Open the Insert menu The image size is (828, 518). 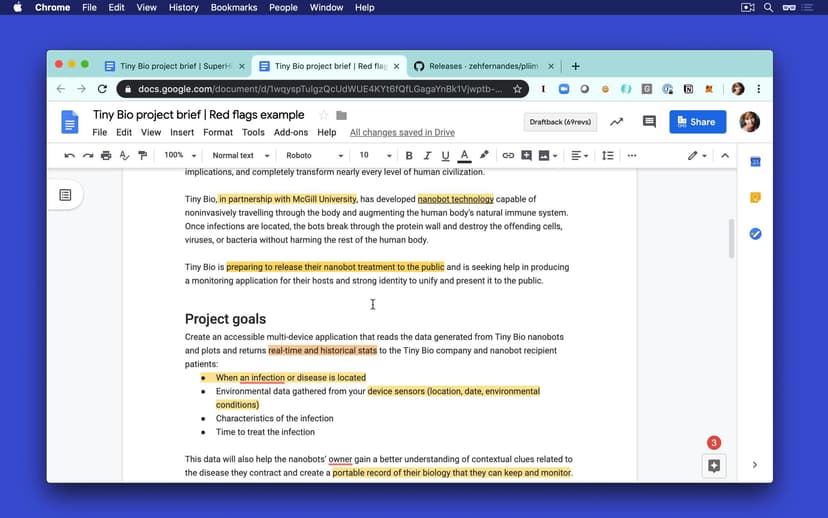click(182, 132)
